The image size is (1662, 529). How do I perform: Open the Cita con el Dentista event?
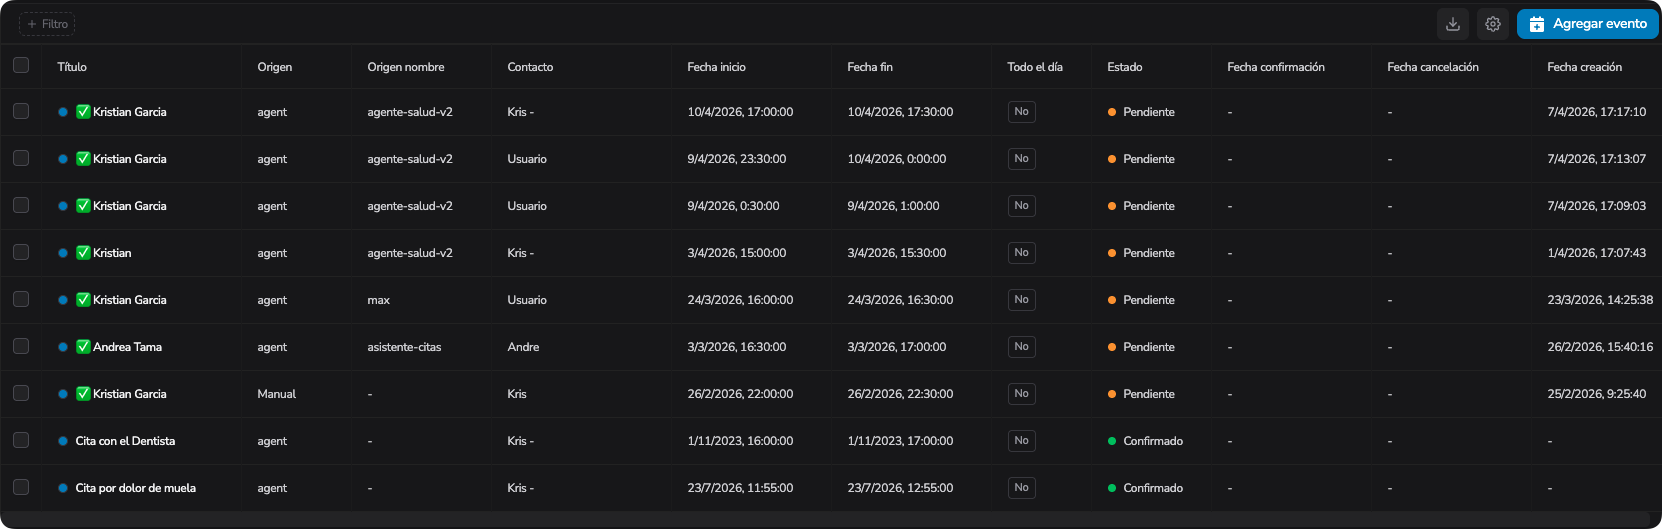coord(125,441)
